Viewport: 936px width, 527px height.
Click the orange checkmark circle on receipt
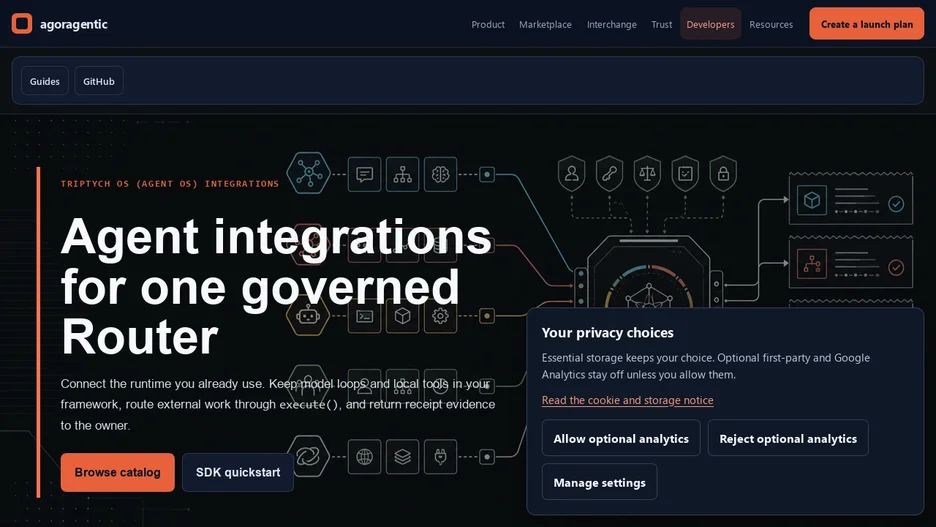point(896,267)
